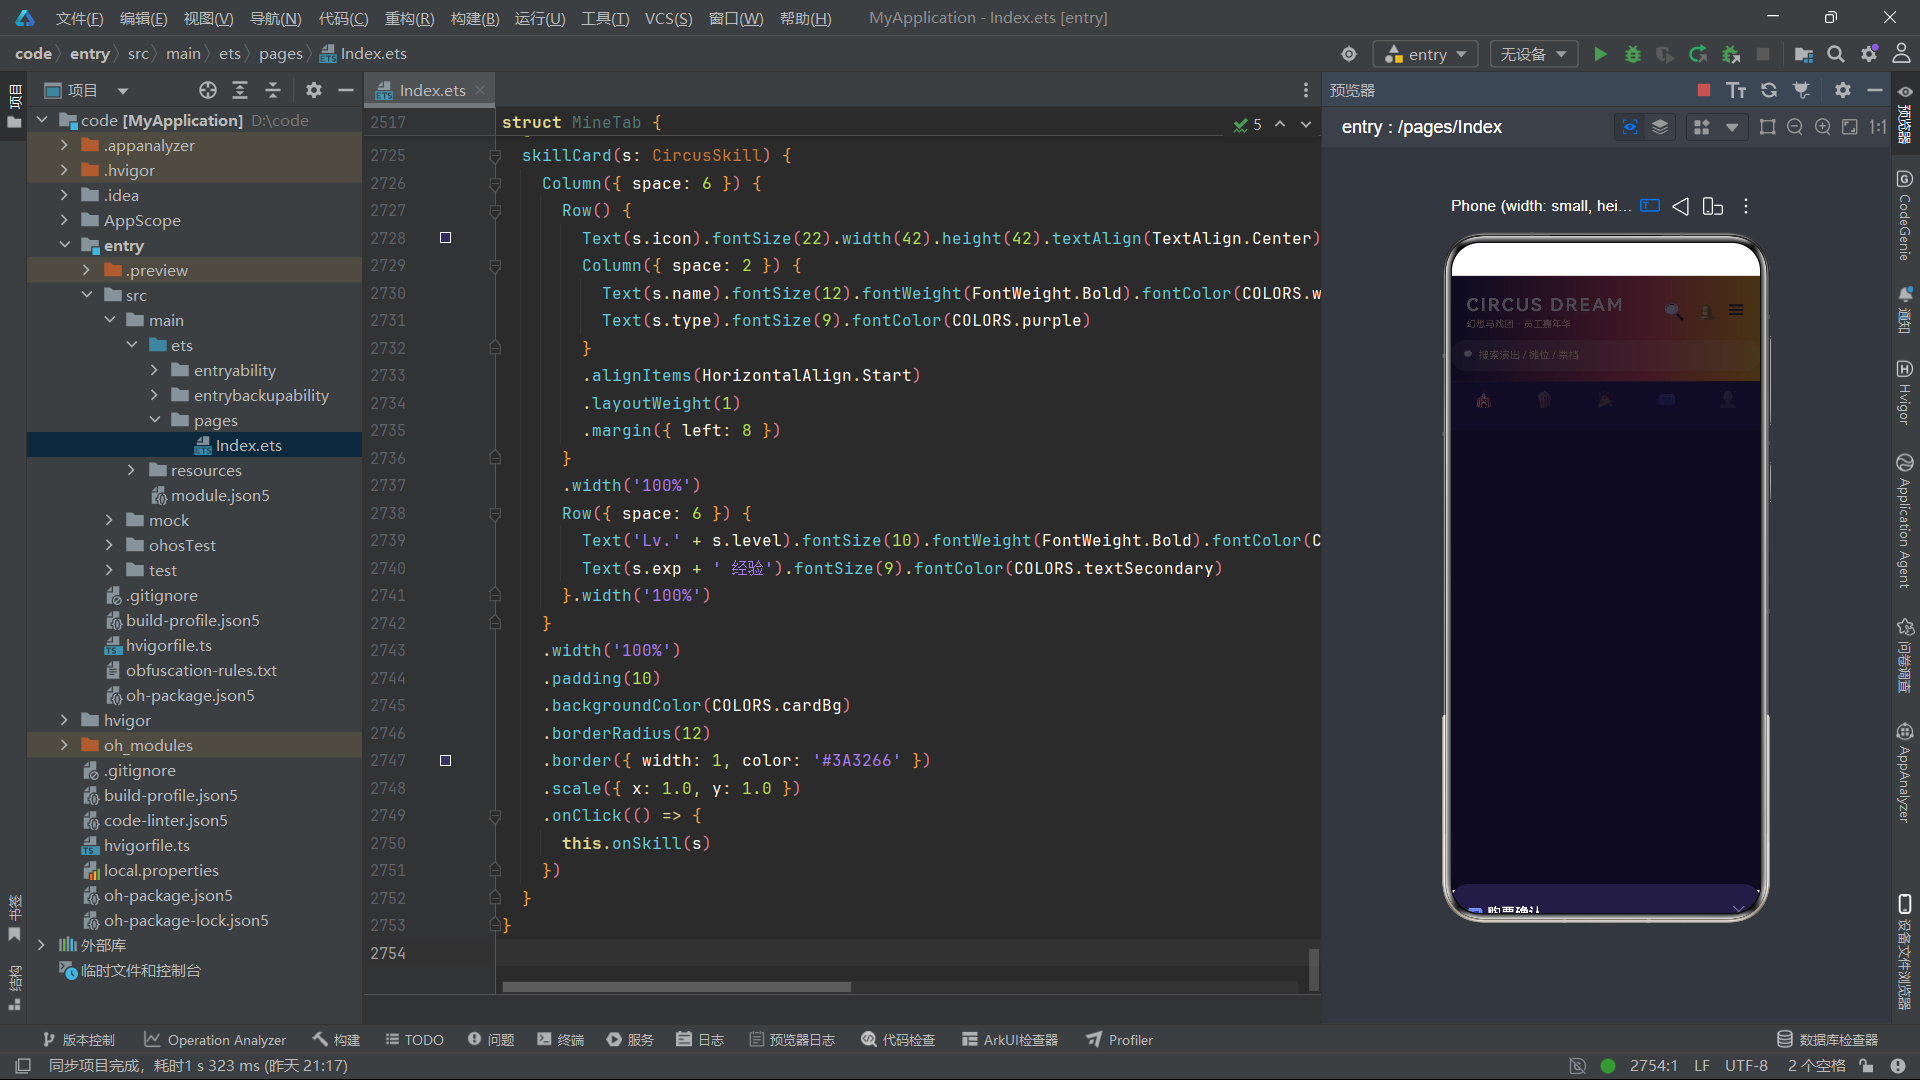Expand the oh_modules folder
The width and height of the screenshot is (1920, 1080).
pos(64,745)
